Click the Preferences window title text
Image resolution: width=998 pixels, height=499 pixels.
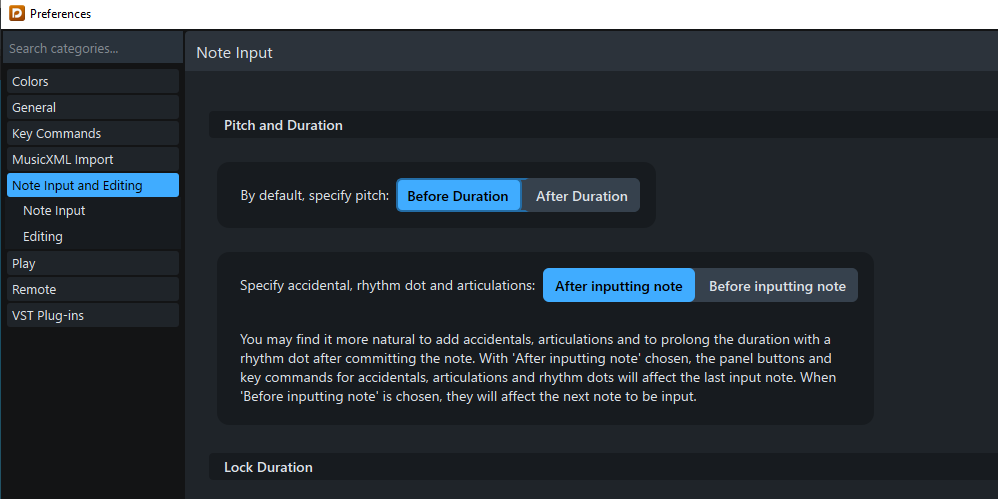pos(60,14)
